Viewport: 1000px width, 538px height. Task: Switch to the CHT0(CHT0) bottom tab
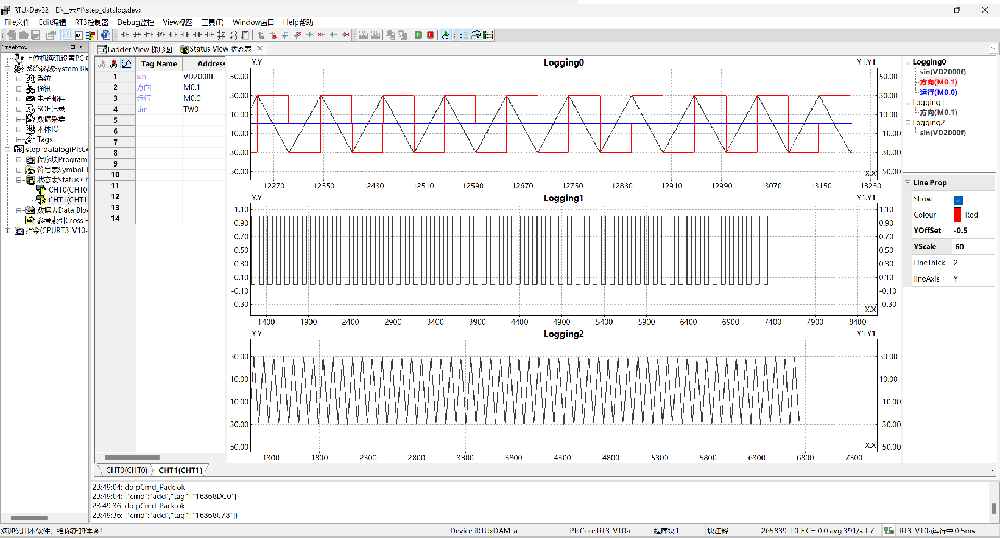127,469
